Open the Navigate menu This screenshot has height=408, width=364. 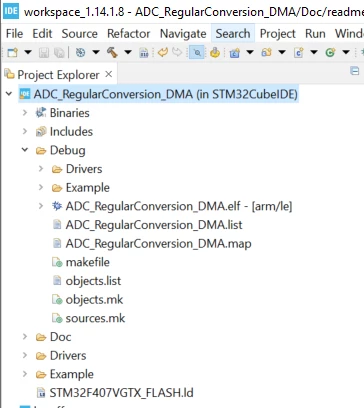click(x=183, y=34)
